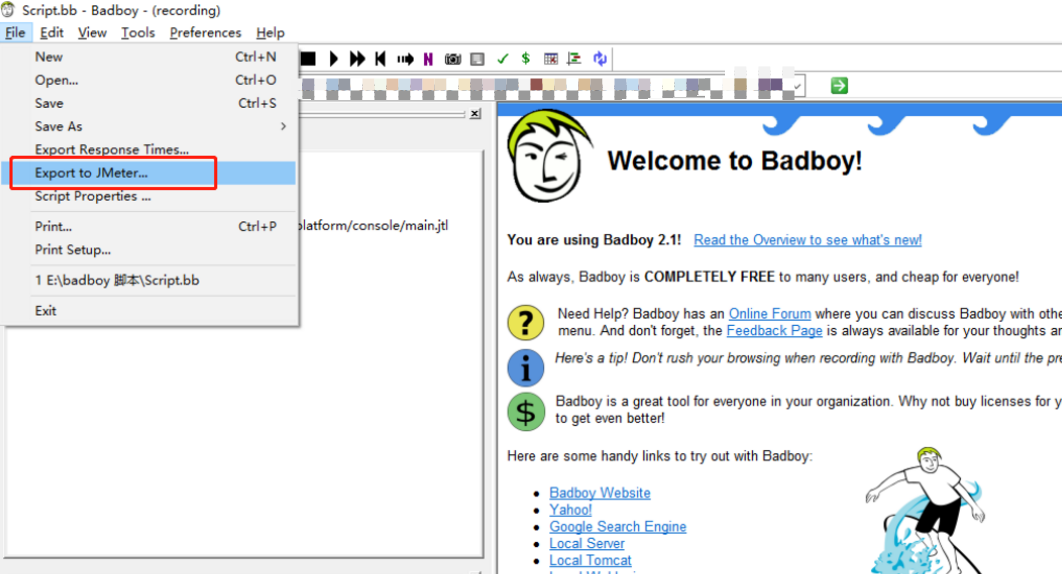Viewport: 1062px width, 574px height.
Task: Click the blue refresh arrows icon
Action: pyautogui.click(x=600, y=59)
